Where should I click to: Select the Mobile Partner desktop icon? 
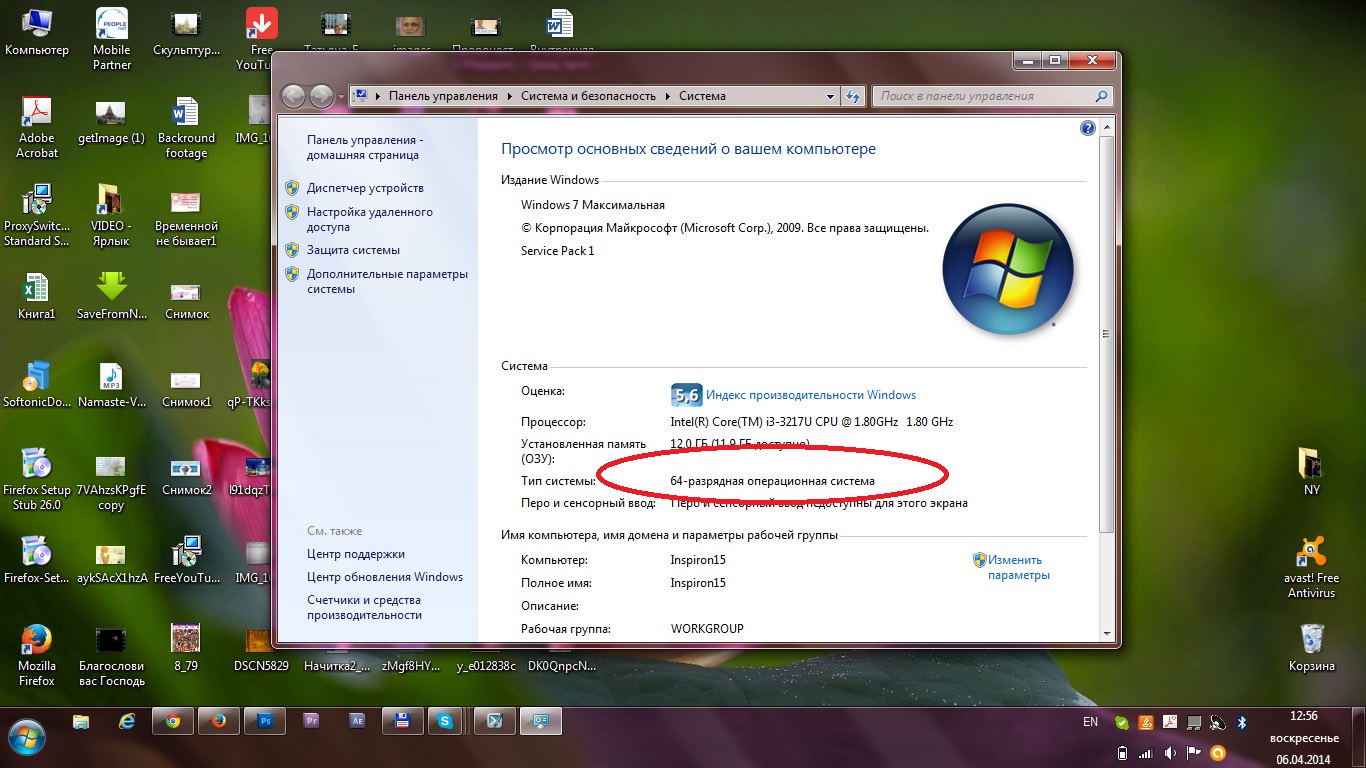[x=112, y=37]
